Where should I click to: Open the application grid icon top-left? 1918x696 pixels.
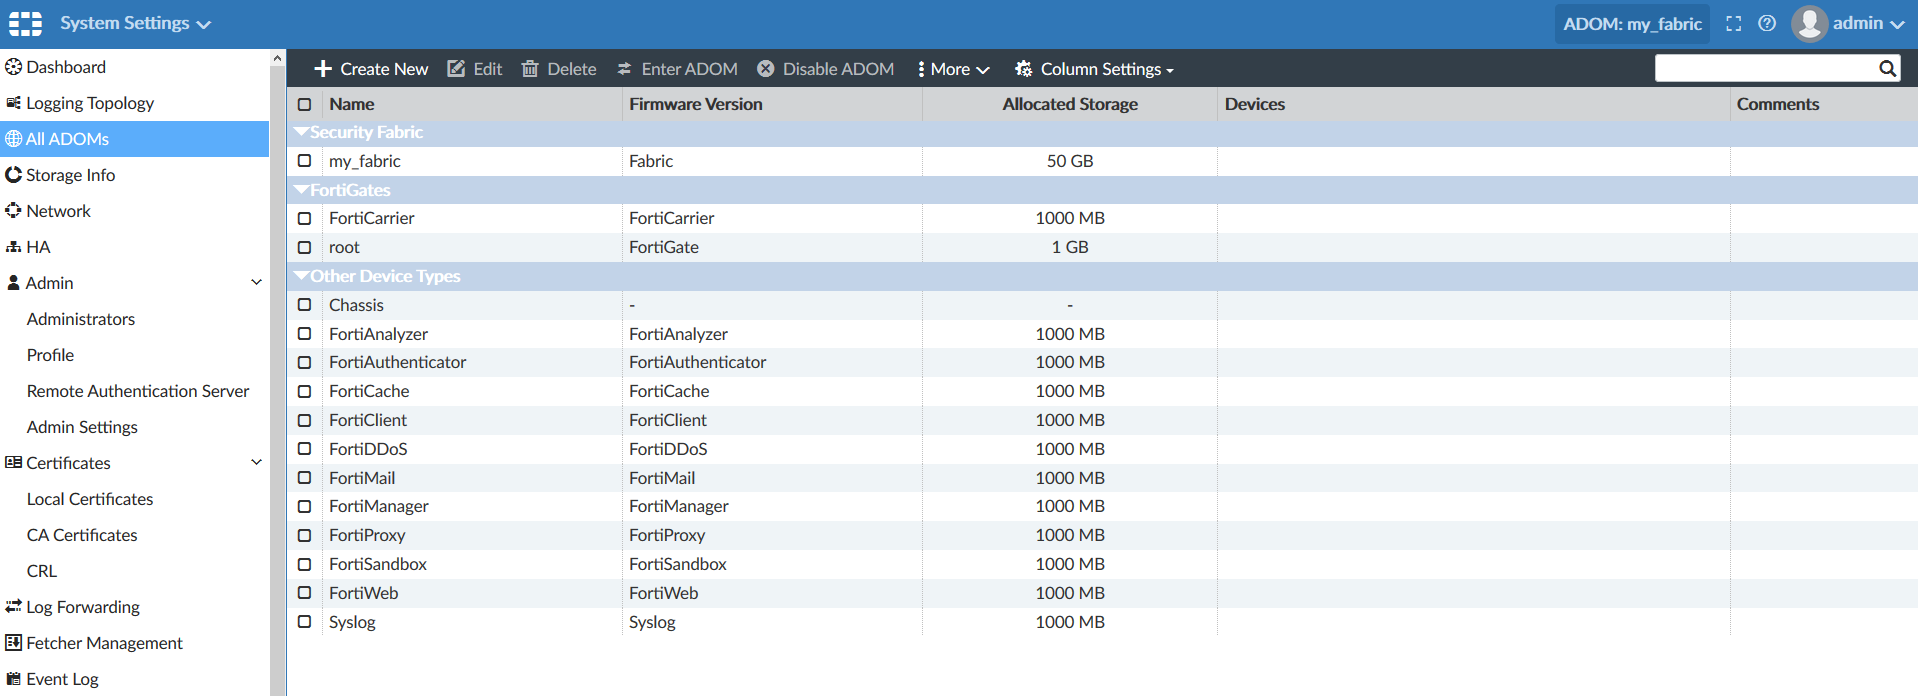coord(25,23)
